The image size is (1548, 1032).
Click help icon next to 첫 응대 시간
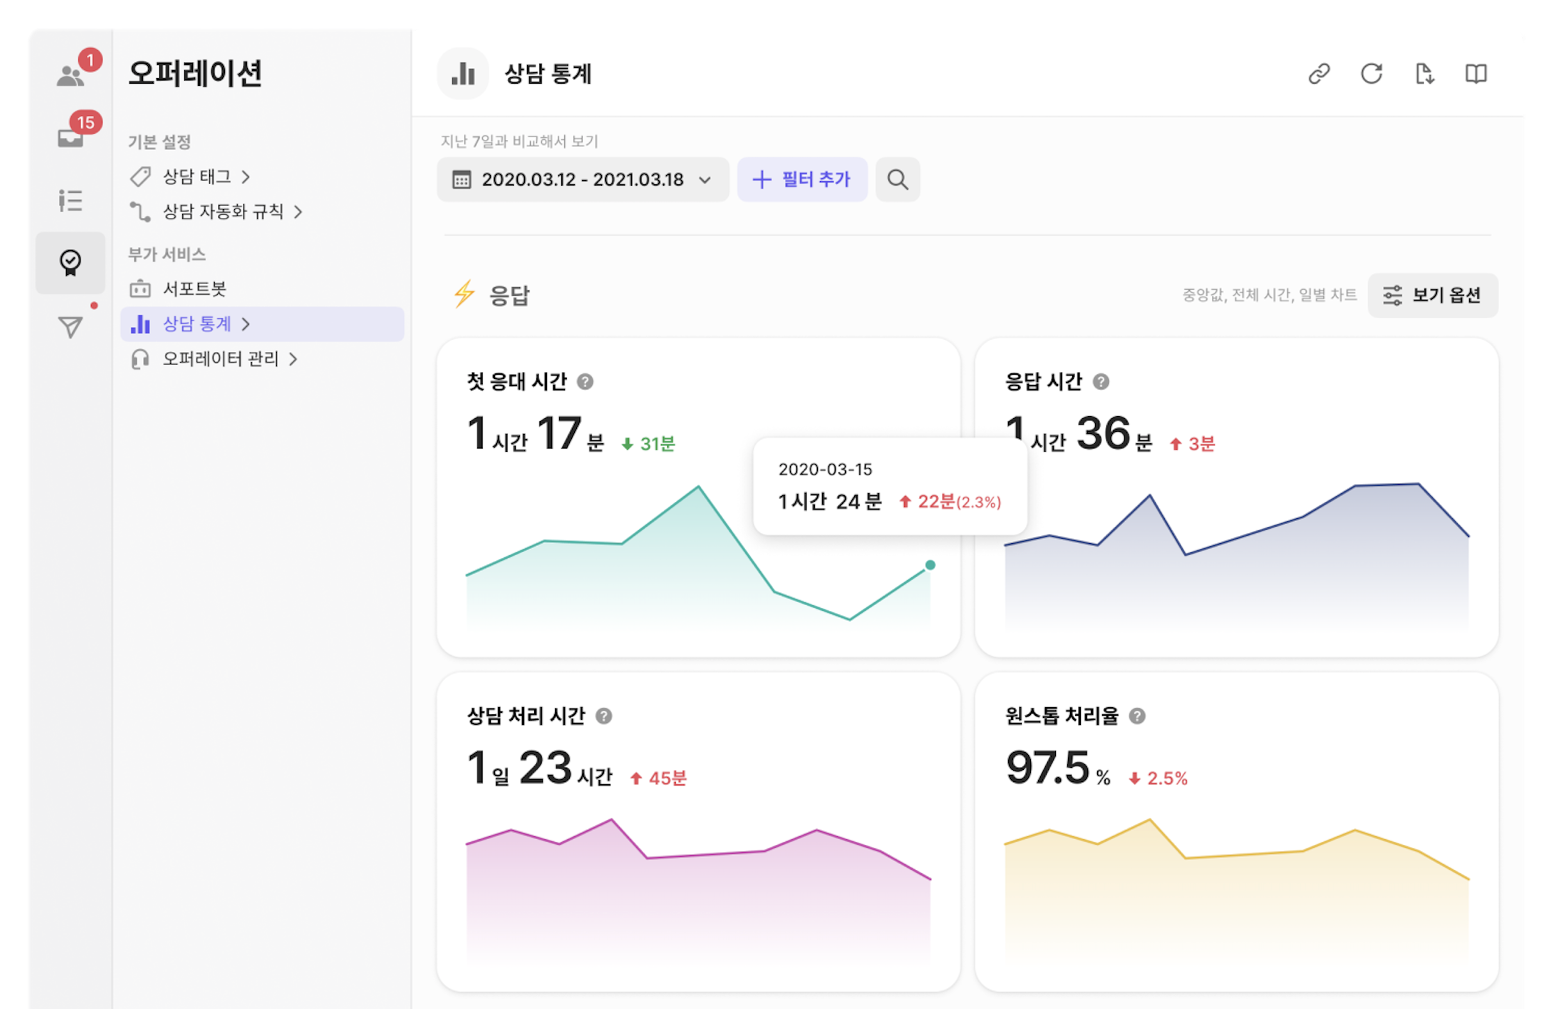click(586, 382)
